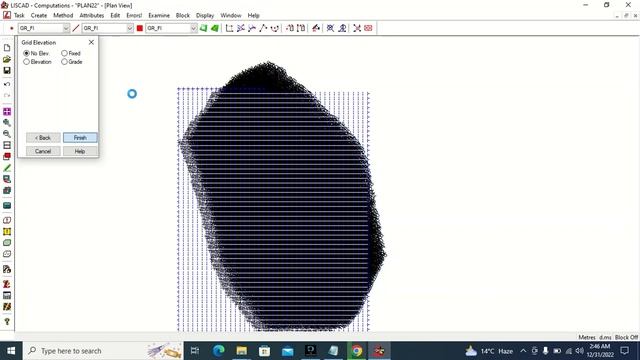Click the red dot point icon in top toolbar
Image resolution: width=640 pixels, height=360 pixels.
[11, 28]
